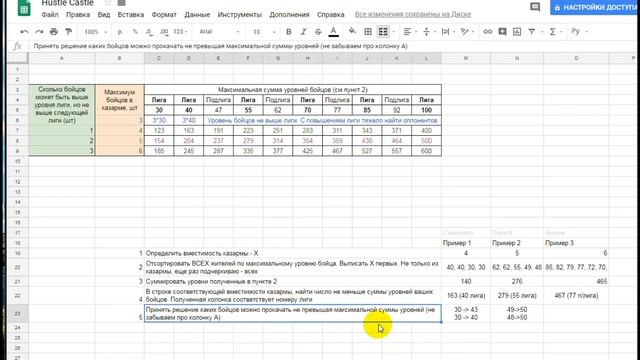
Task: Open the Файл menu
Action: tap(50, 15)
